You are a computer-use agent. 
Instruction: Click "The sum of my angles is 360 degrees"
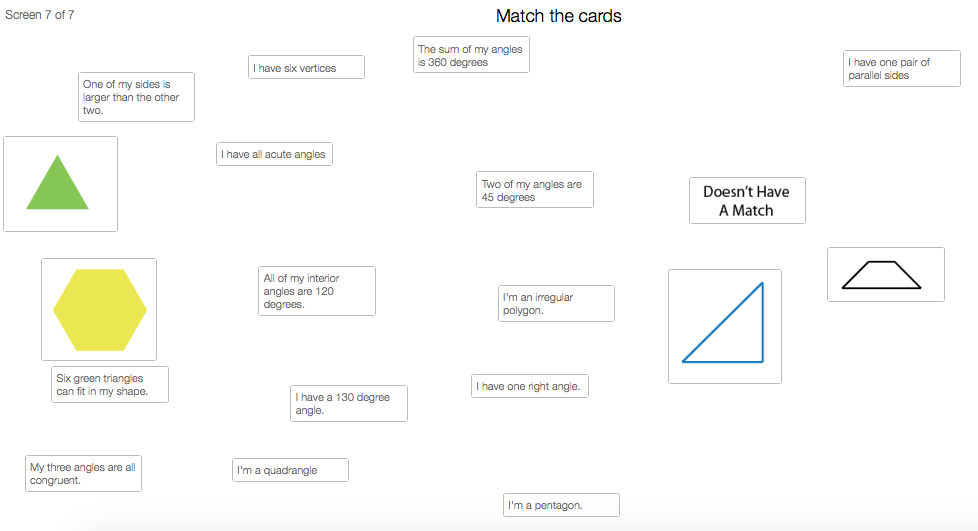(471, 55)
